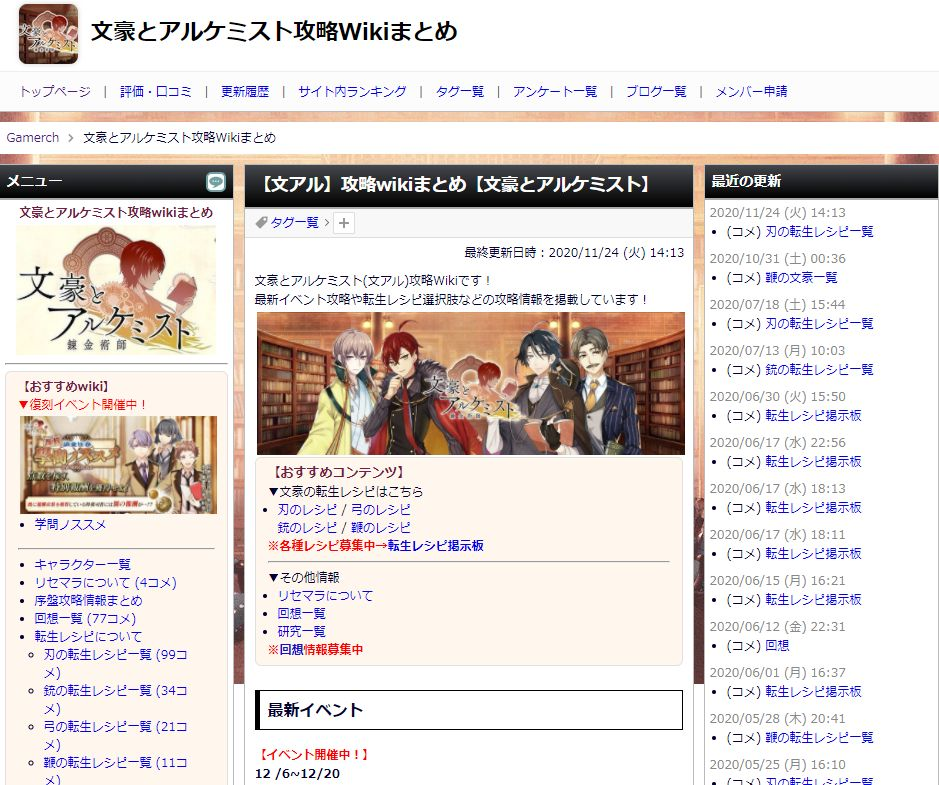Image resolution: width=939 pixels, height=785 pixels.
Task: Select メンバー申請 in the navigation bar
Action: [x=752, y=92]
